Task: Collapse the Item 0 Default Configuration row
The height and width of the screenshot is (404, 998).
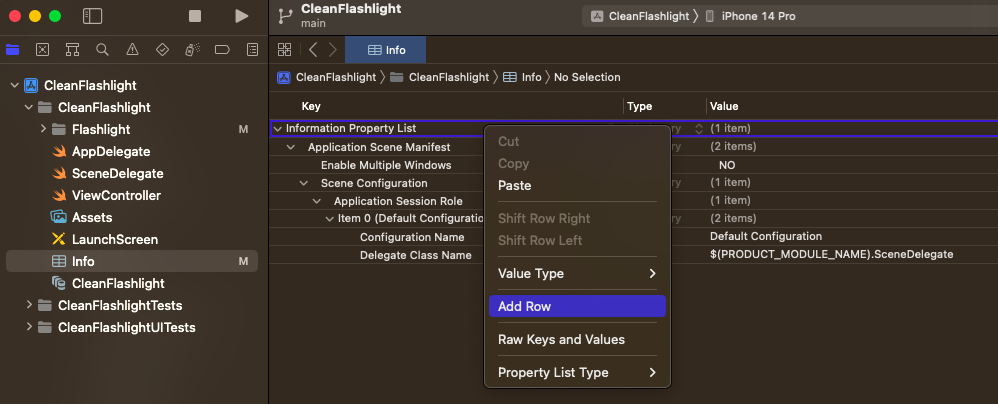Action: coord(329,219)
